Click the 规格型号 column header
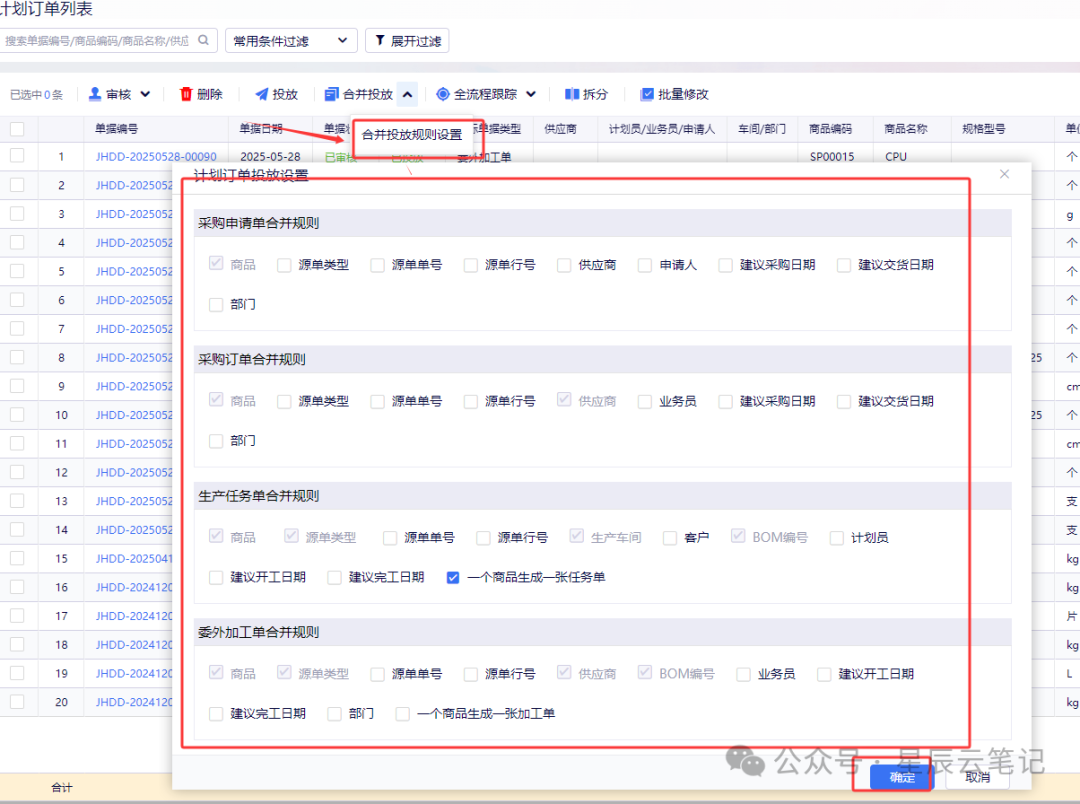 pyautogui.click(x=984, y=129)
